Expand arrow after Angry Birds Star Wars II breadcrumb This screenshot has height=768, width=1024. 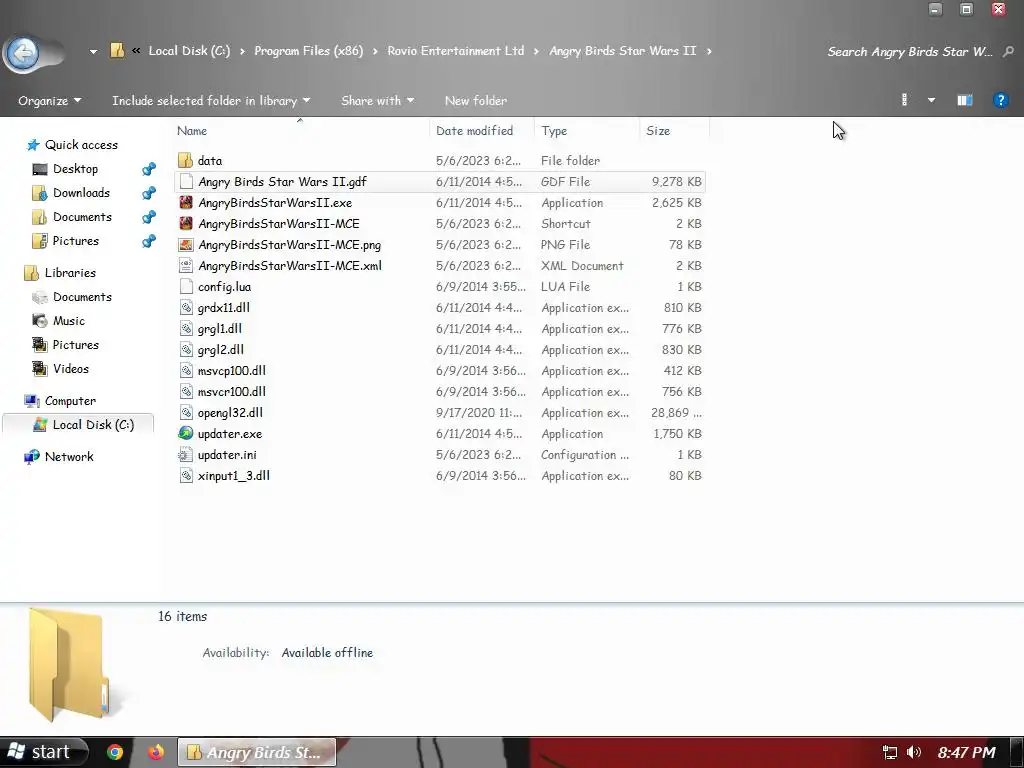coord(709,51)
